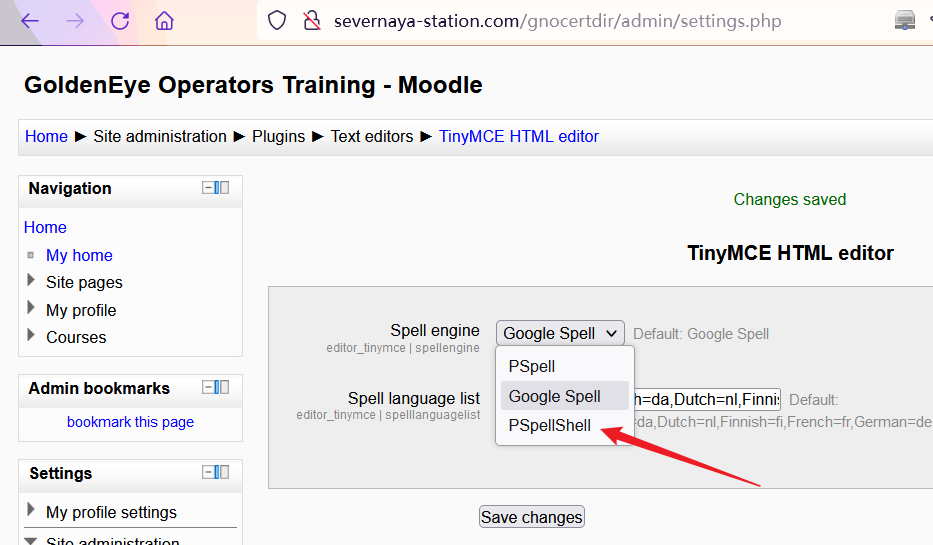Click the browser forward arrow

[x=75, y=21]
